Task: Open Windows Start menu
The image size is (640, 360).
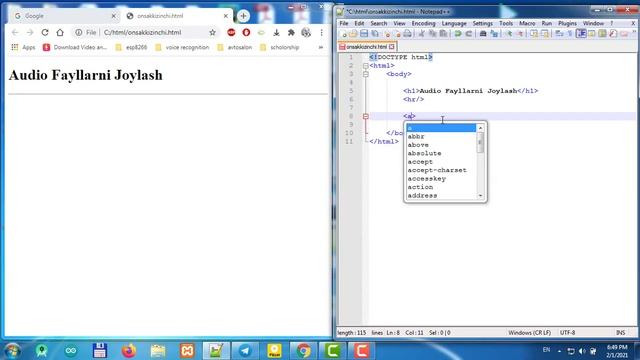Action: click(x=12, y=351)
